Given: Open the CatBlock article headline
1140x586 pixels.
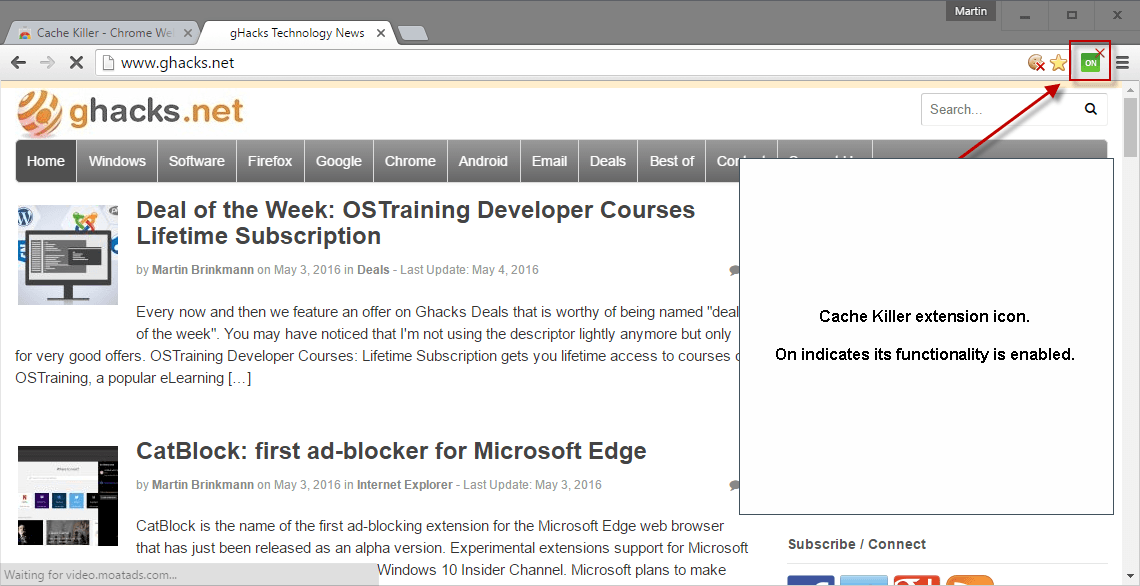Looking at the screenshot, I should click(x=391, y=451).
